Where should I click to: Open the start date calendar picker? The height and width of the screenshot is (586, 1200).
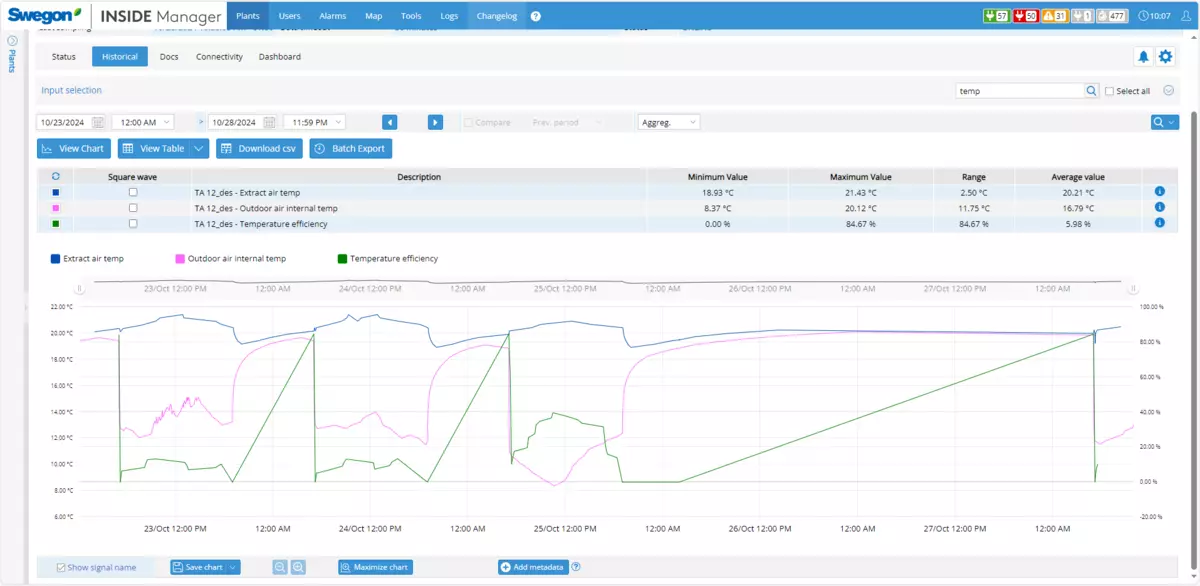pos(98,122)
